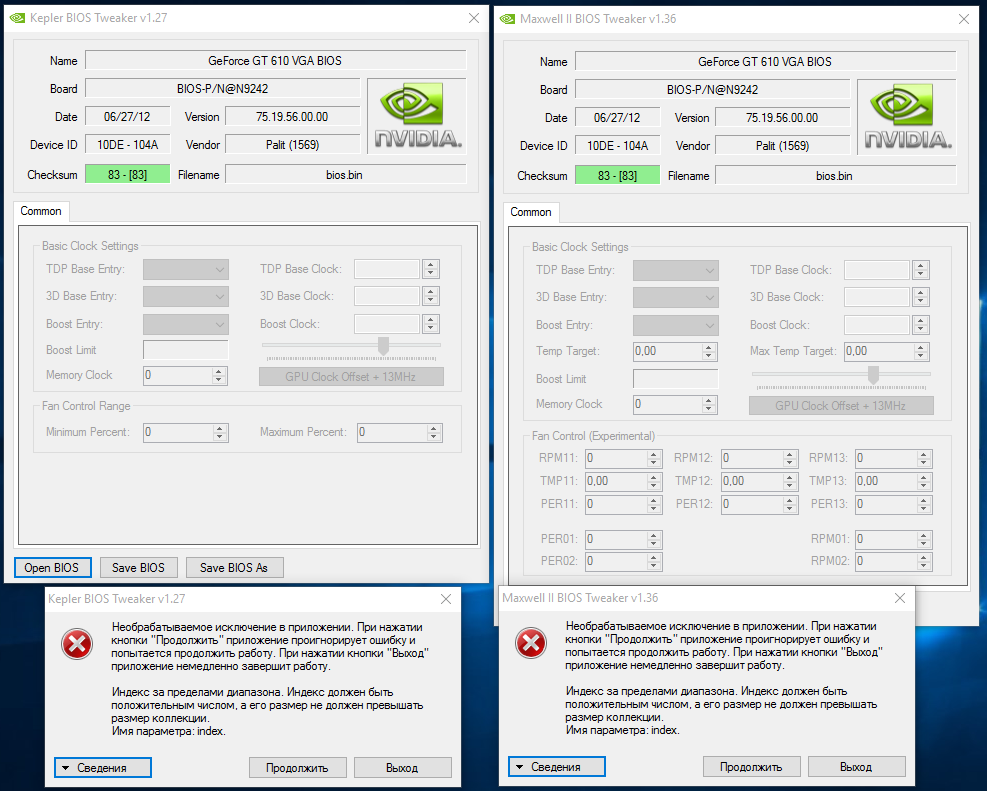Viewport: 987px width, 791px height.
Task: Click Version 75.19.56.00.00 field in Maxwell
Action: [x=782, y=118]
